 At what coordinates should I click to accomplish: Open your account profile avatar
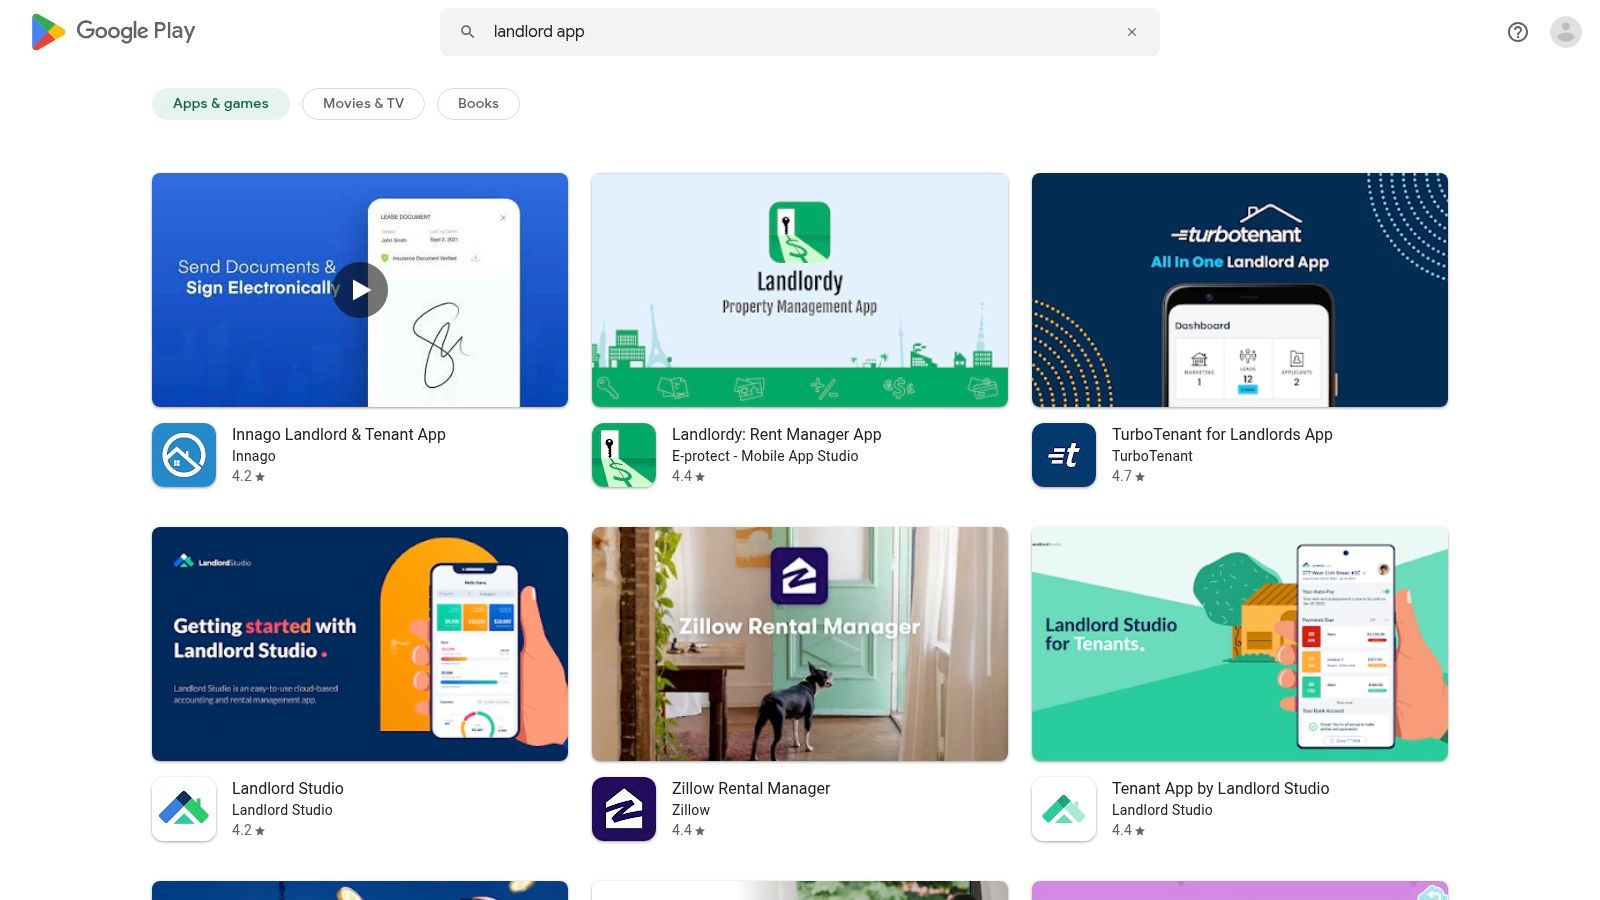[1564, 31]
